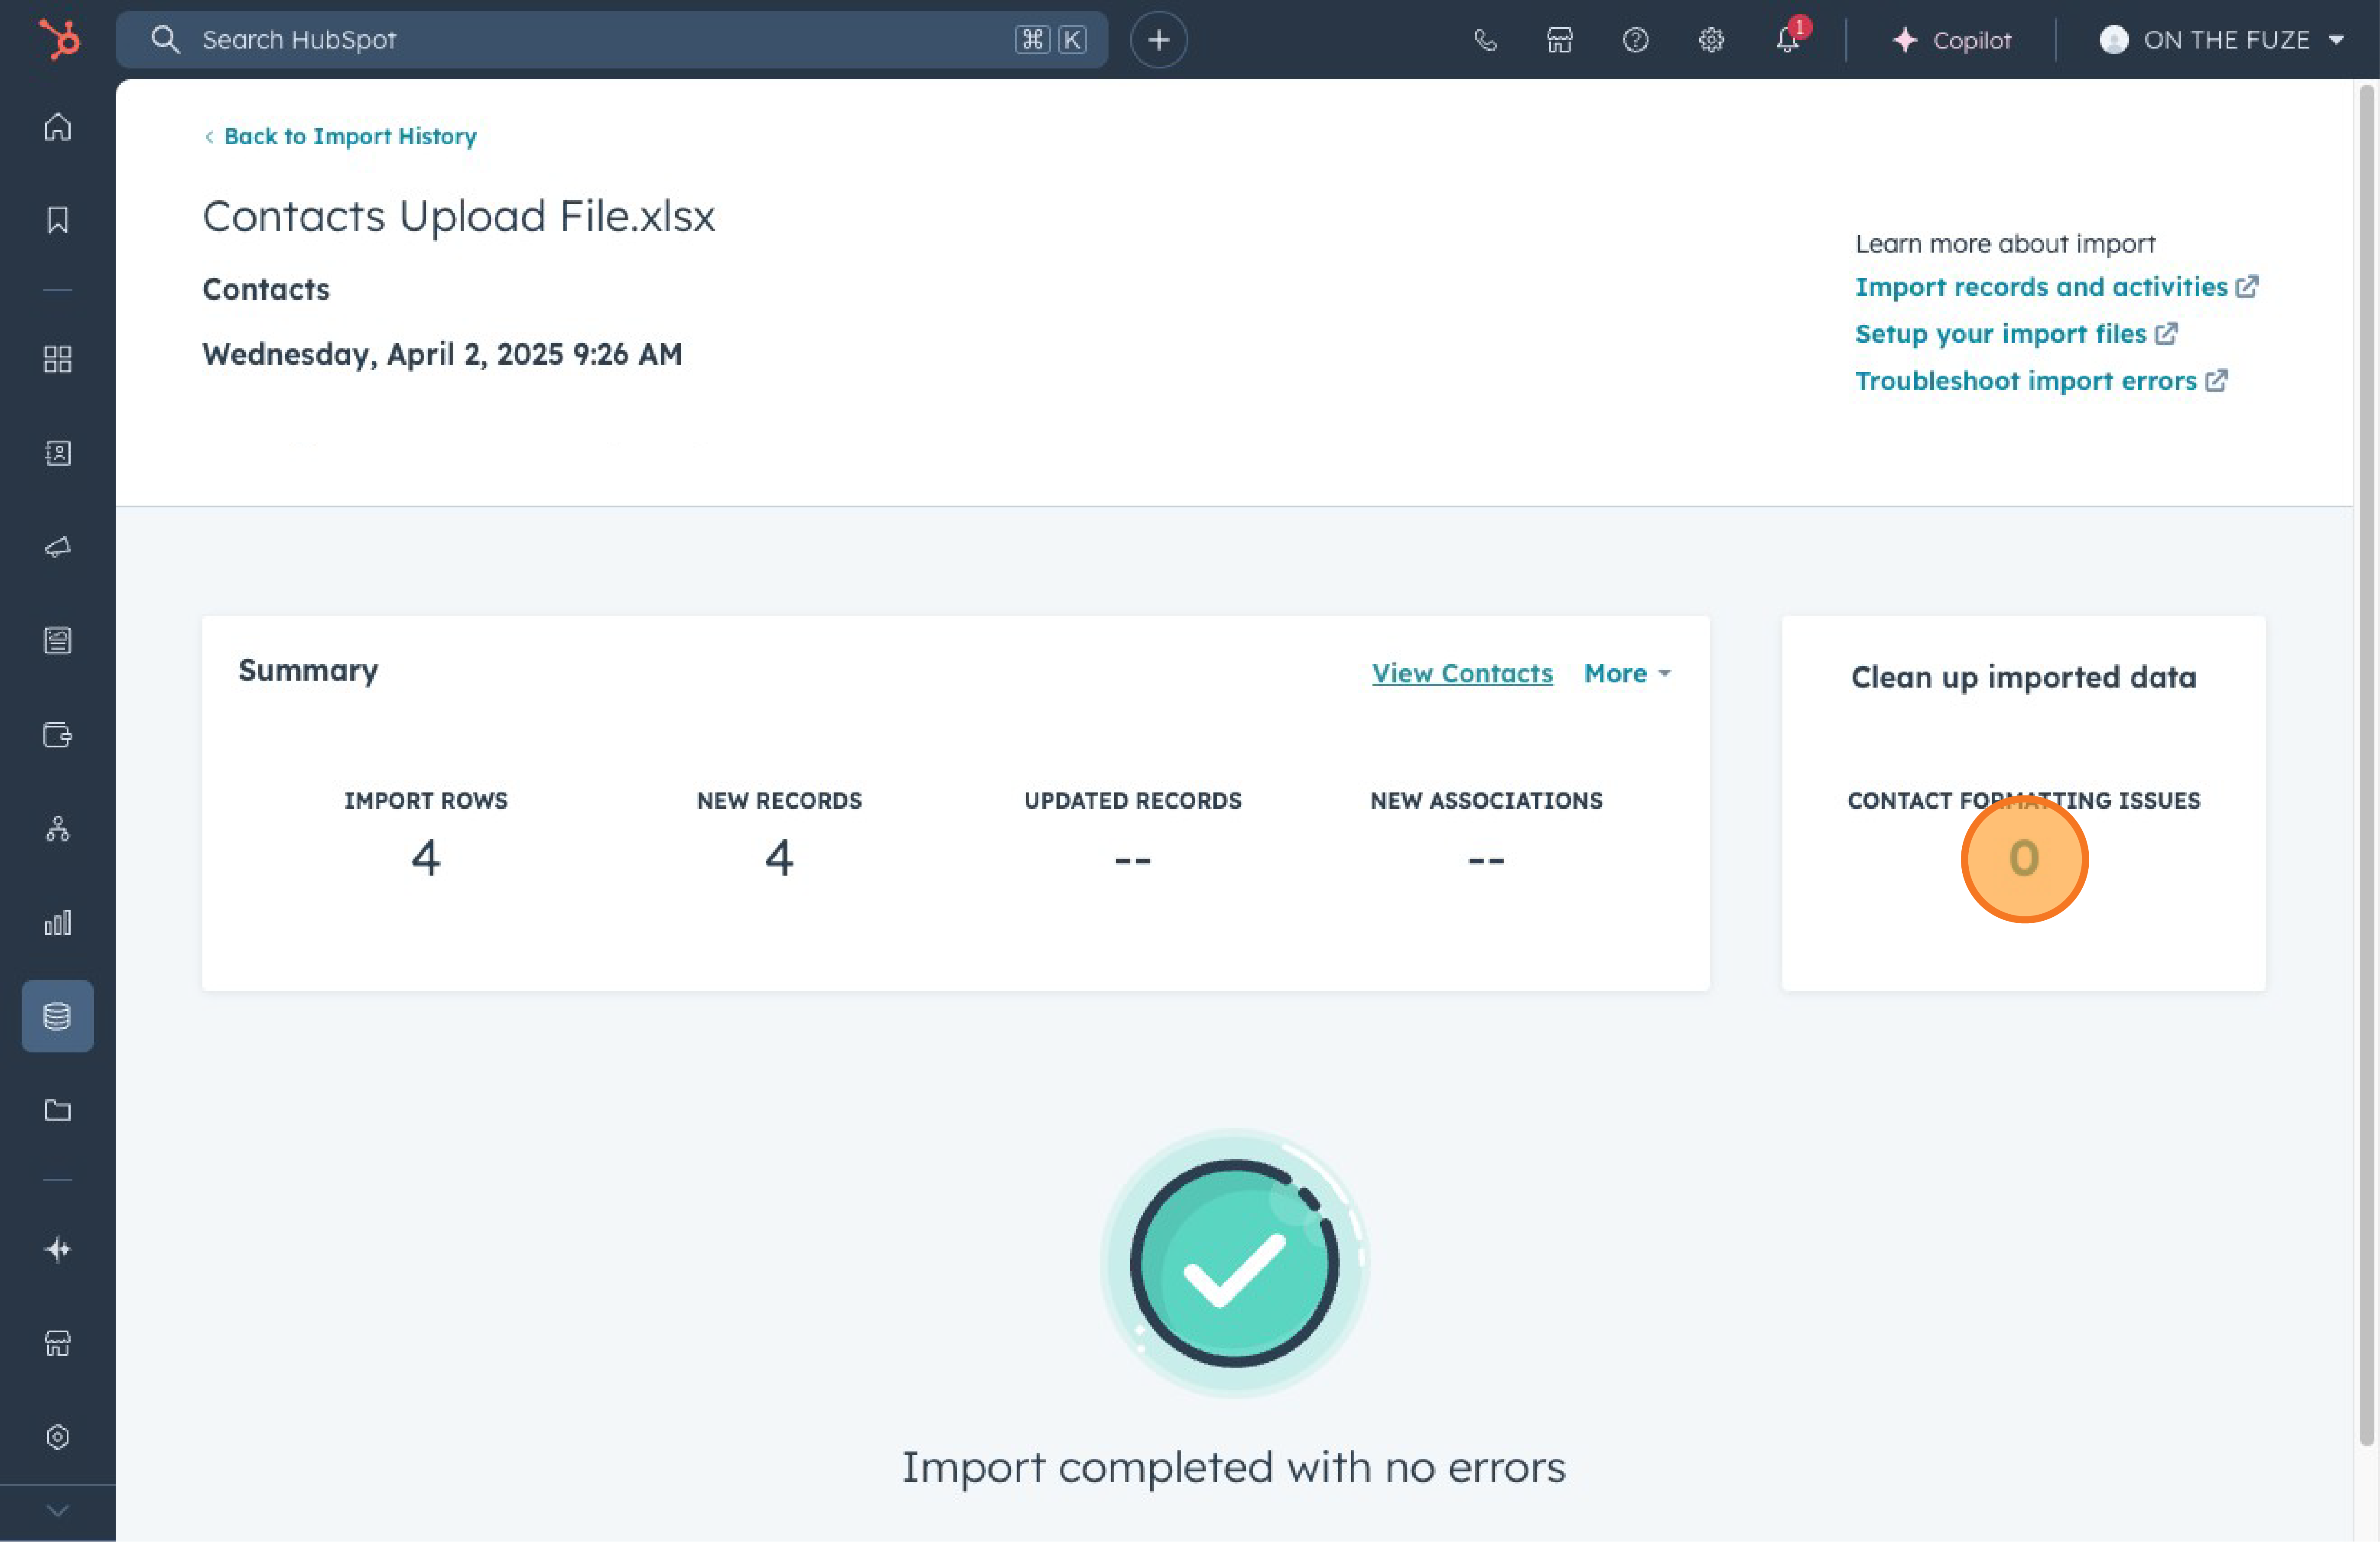This screenshot has height=1542, width=2380.
Task: Open the ON THE FUZE account dropdown
Action: pos(2222,40)
